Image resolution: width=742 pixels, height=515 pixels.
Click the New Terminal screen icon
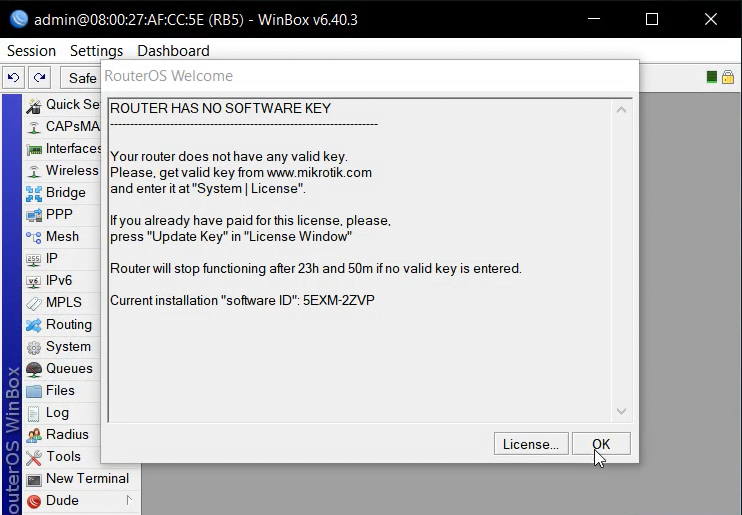click(34, 479)
